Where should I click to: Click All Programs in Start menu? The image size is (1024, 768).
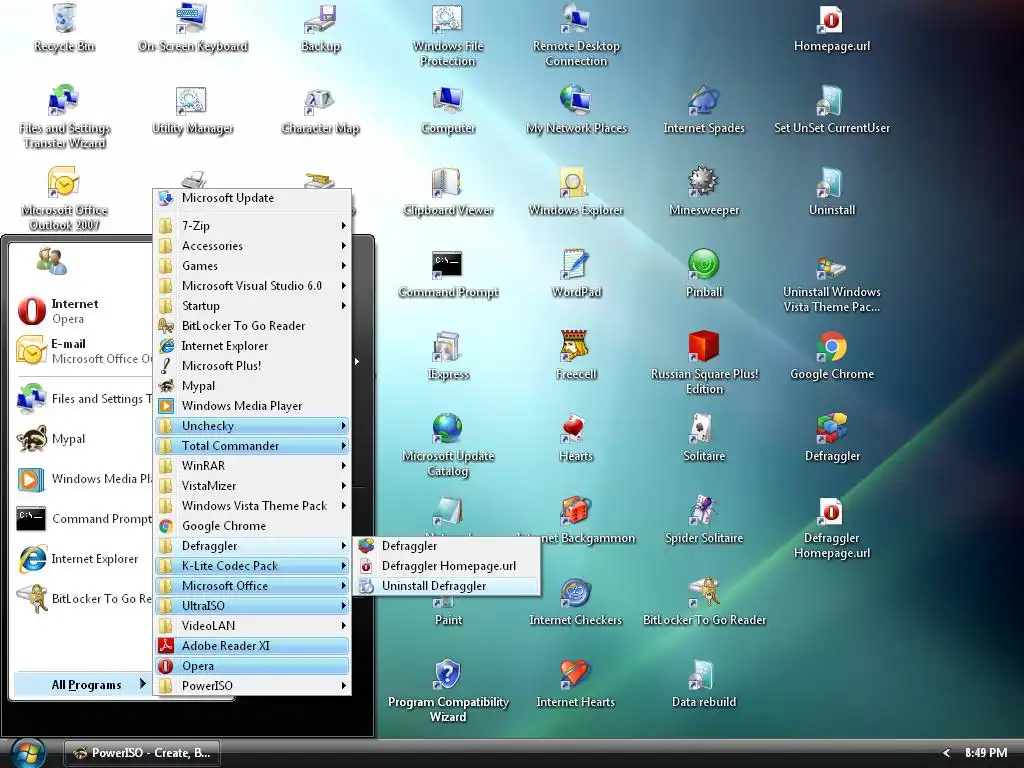point(82,684)
